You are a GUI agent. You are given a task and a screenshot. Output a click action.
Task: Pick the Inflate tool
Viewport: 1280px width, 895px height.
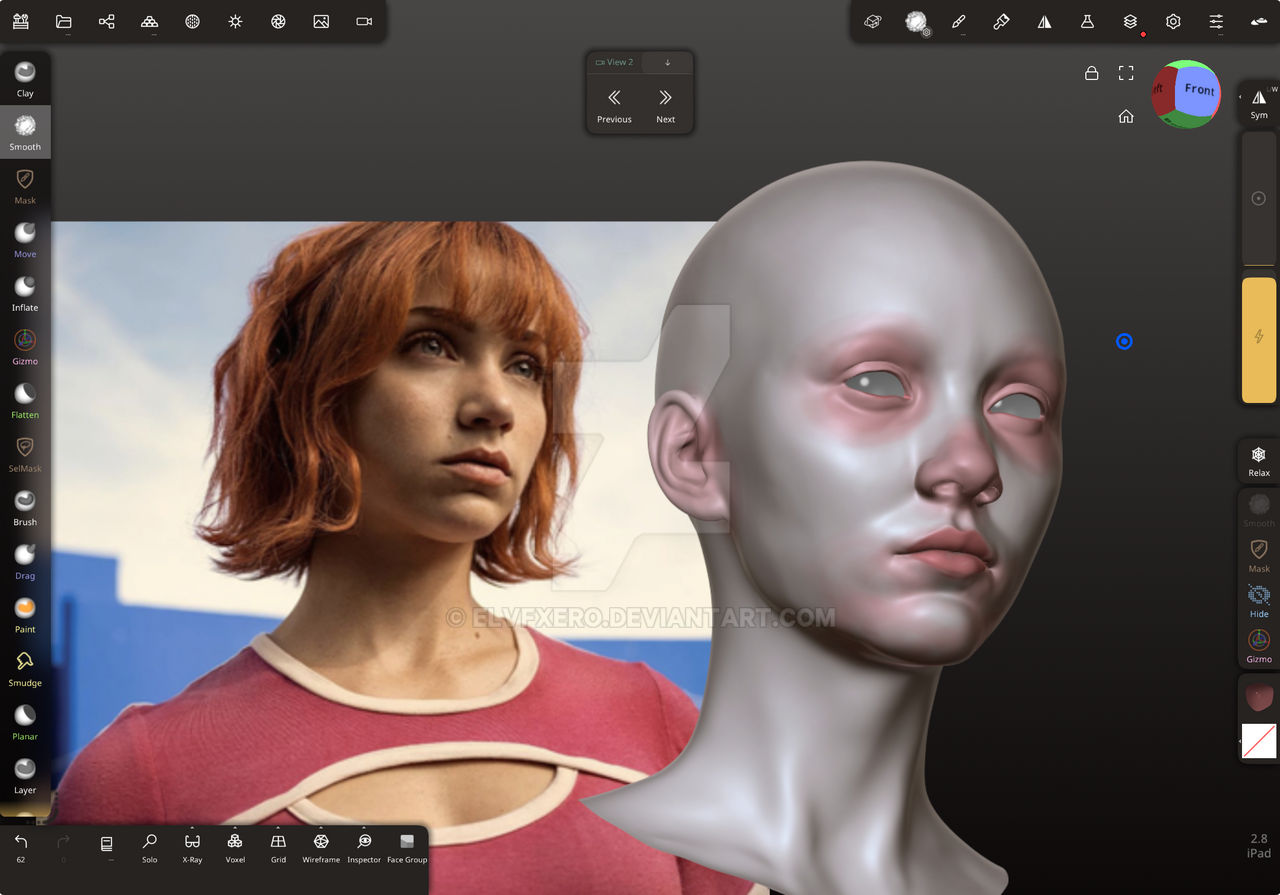[x=25, y=293]
